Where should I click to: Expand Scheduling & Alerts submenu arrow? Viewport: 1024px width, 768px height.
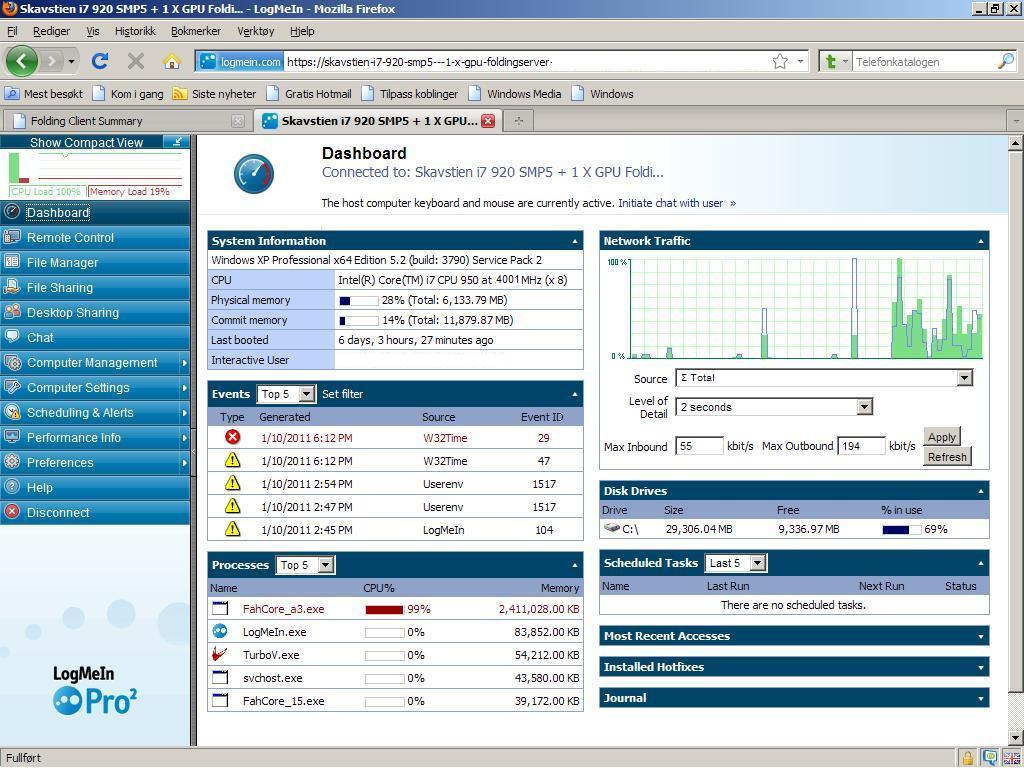tap(185, 413)
